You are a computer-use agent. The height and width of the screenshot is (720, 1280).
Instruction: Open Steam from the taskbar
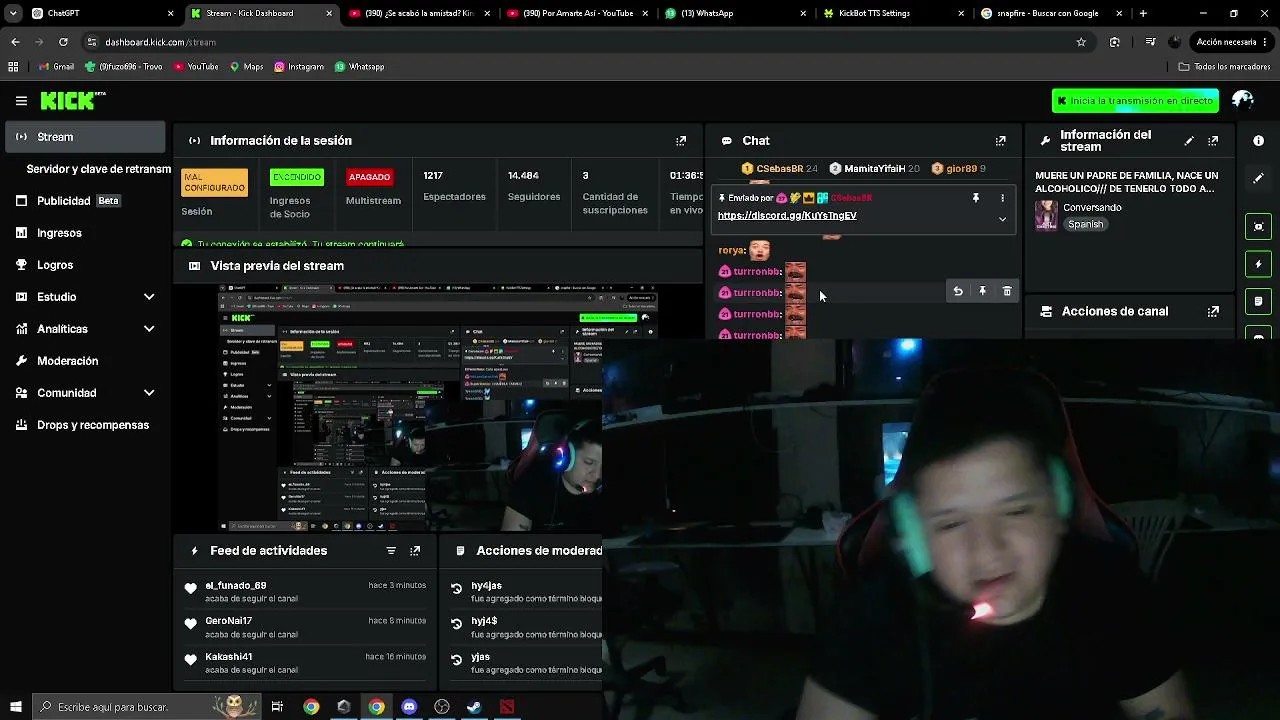474,707
